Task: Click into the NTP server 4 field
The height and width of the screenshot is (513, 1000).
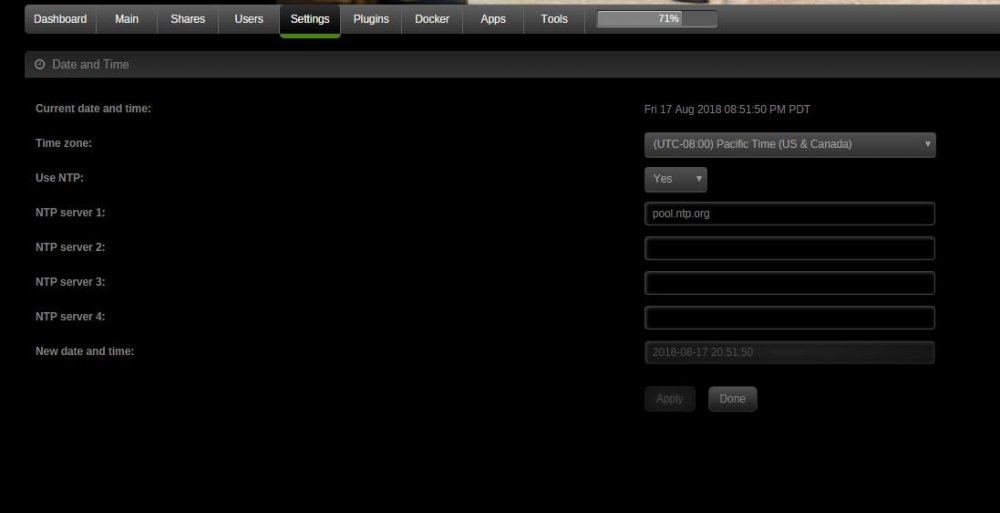Action: [790, 317]
